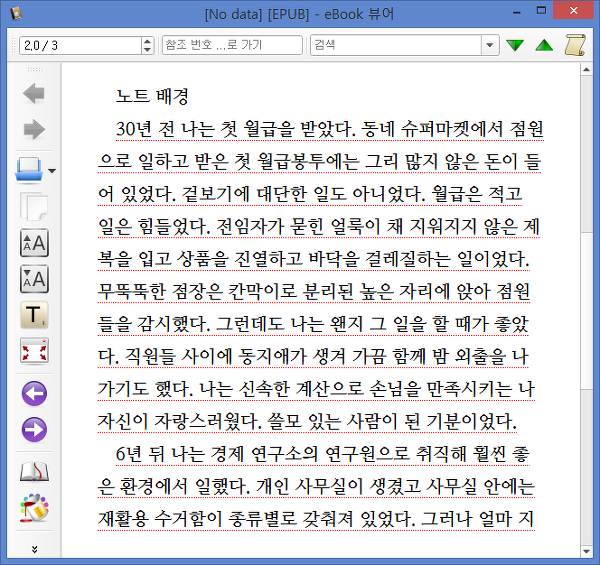The image size is (600, 565).
Task: Increase font size with the larger-A icon
Action: pos(34,243)
